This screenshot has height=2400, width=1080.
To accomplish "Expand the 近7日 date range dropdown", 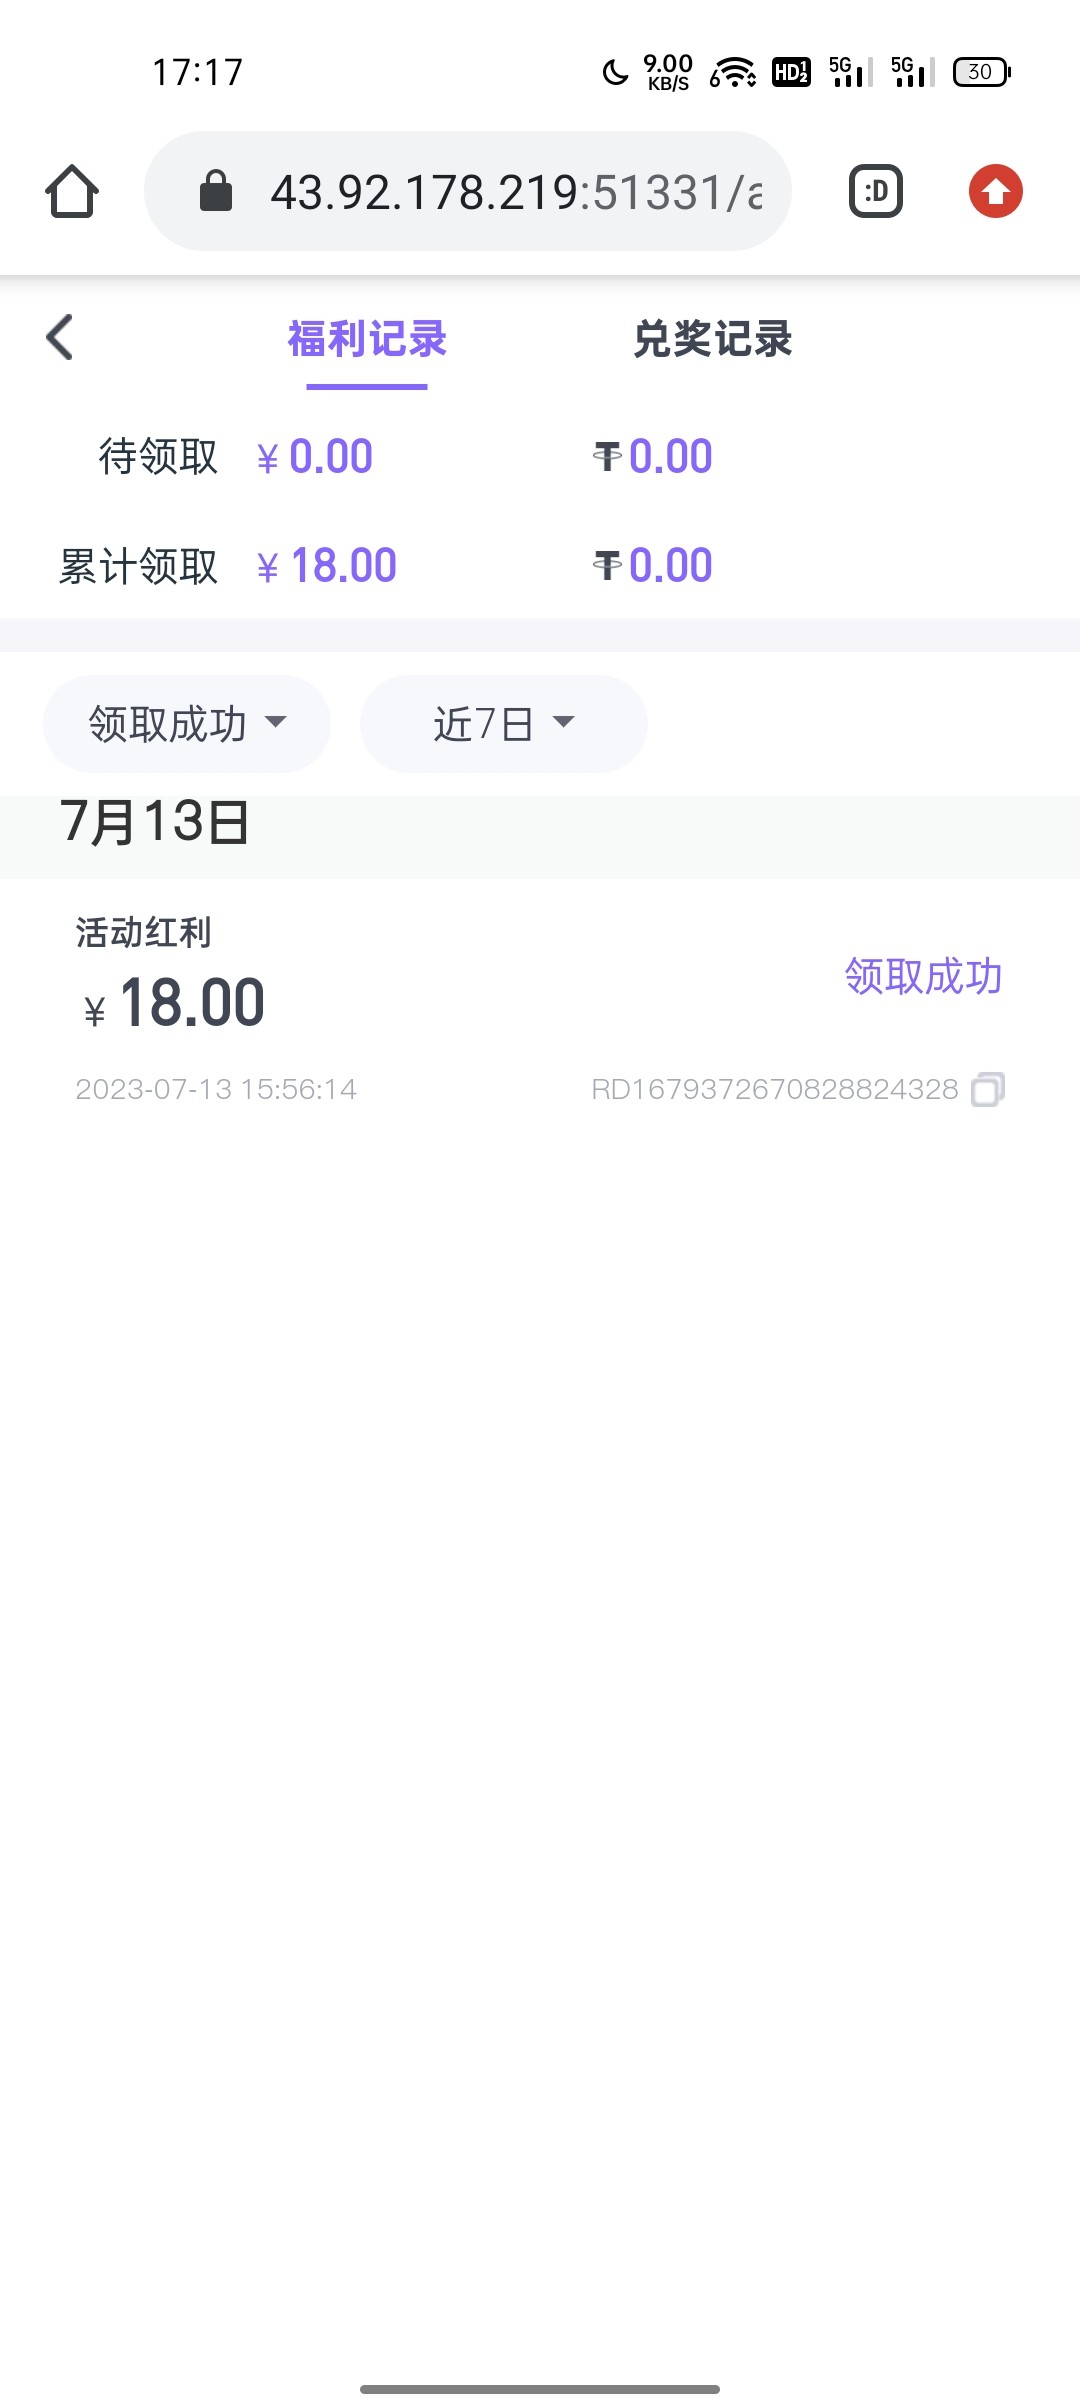I will [503, 724].
